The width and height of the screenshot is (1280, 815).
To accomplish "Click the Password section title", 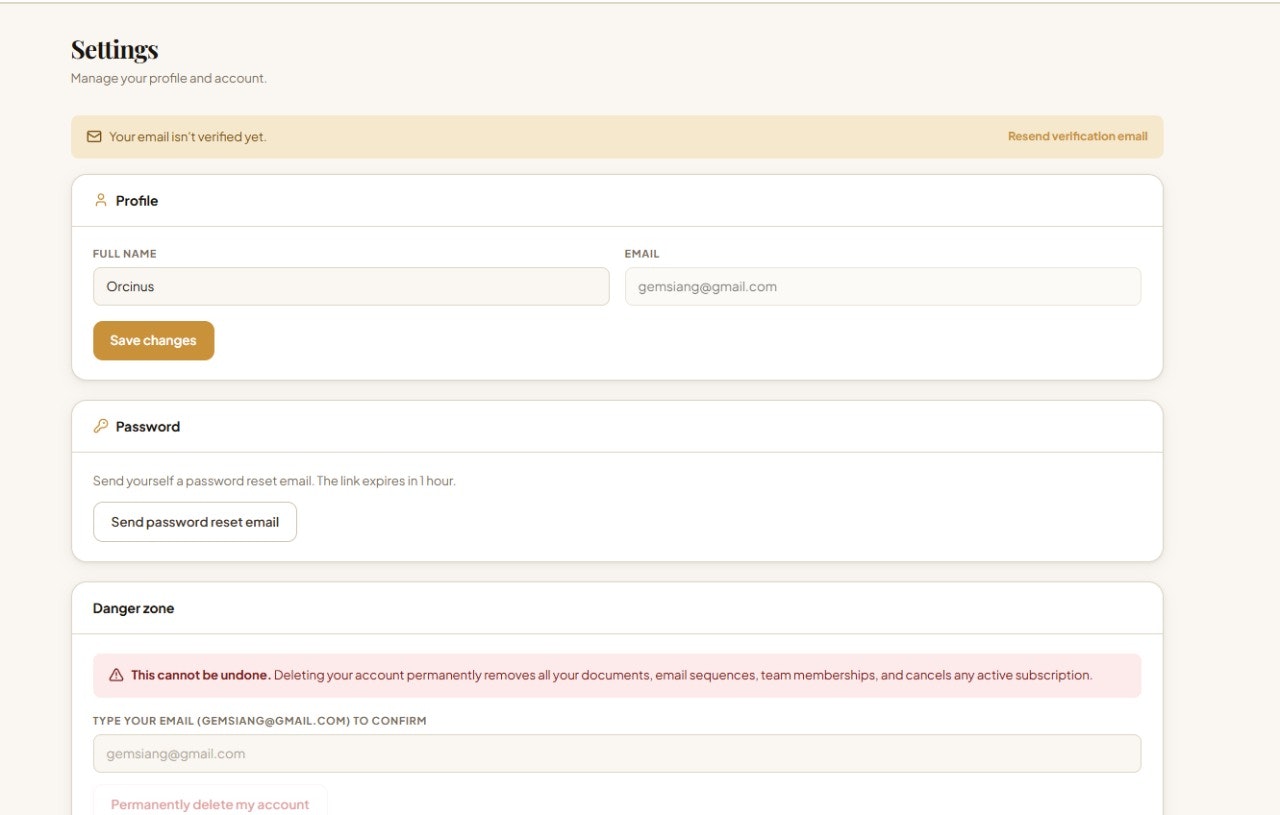I will (148, 426).
